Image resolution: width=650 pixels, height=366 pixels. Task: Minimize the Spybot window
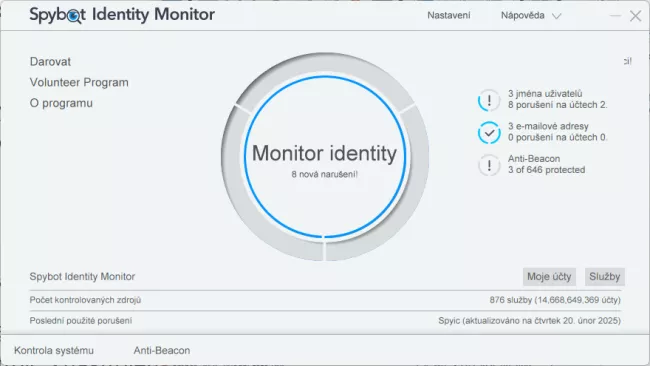[615, 16]
